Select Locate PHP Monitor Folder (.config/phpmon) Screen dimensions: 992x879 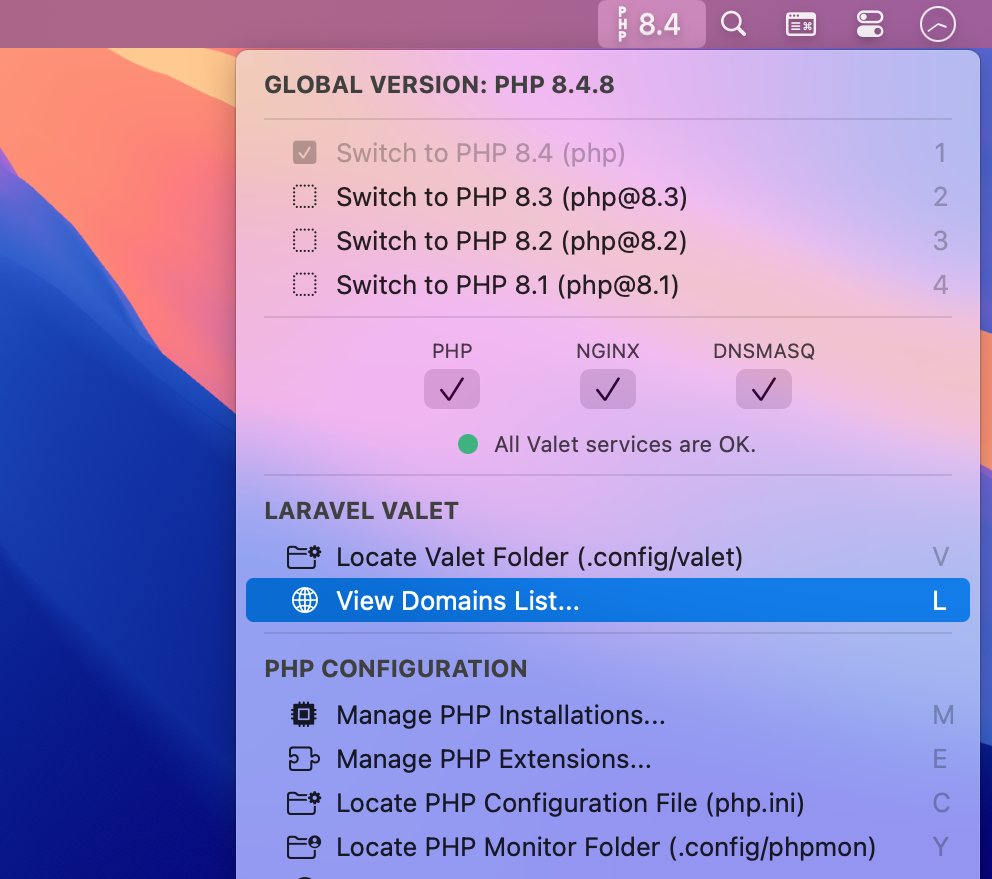tap(607, 847)
